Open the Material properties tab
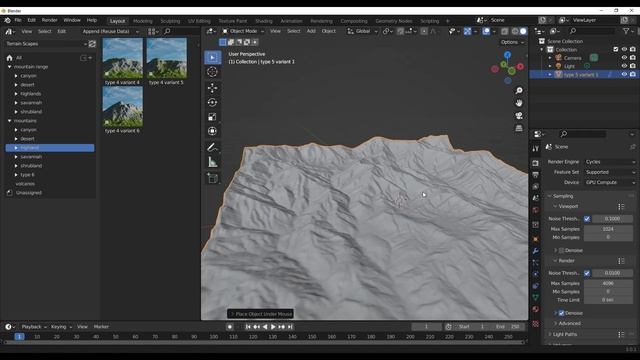Screen dimensions: 640x360 pos(536,309)
